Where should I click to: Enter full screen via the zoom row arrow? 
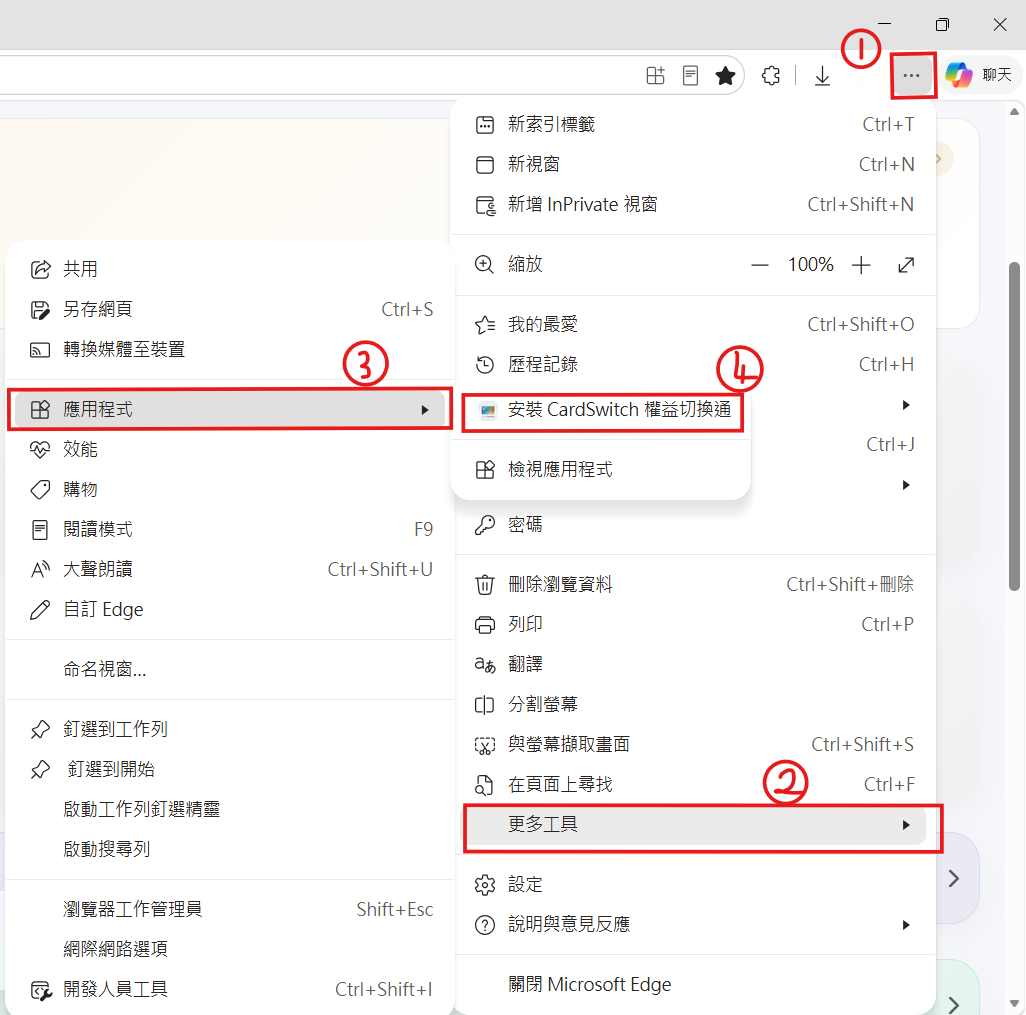click(x=906, y=265)
